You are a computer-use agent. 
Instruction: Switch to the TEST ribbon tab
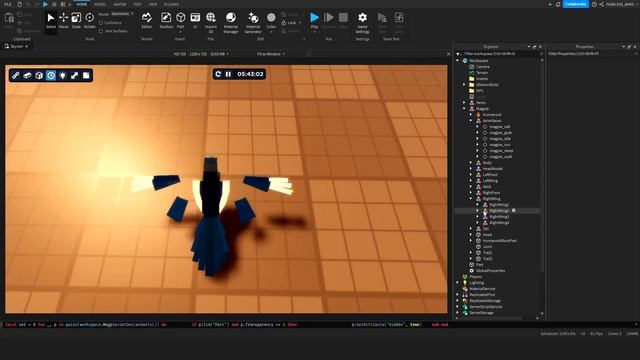[137, 4]
